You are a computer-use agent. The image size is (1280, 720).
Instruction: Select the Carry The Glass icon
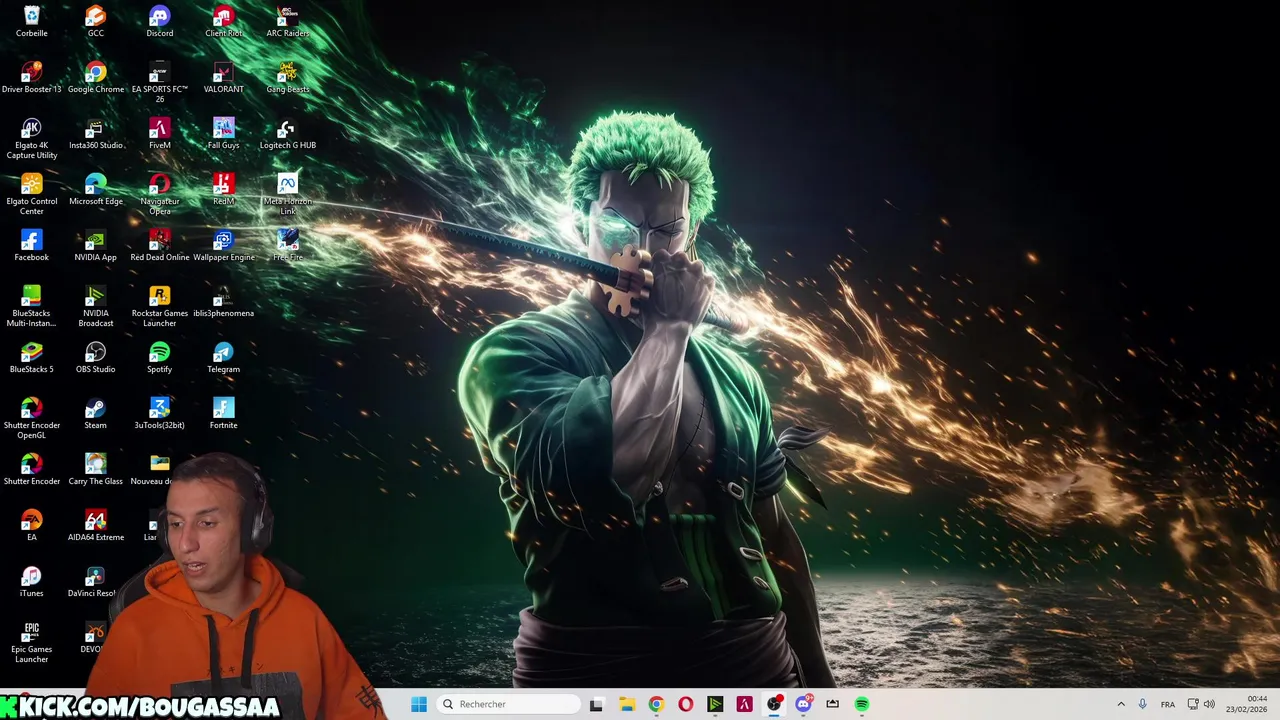point(95,470)
